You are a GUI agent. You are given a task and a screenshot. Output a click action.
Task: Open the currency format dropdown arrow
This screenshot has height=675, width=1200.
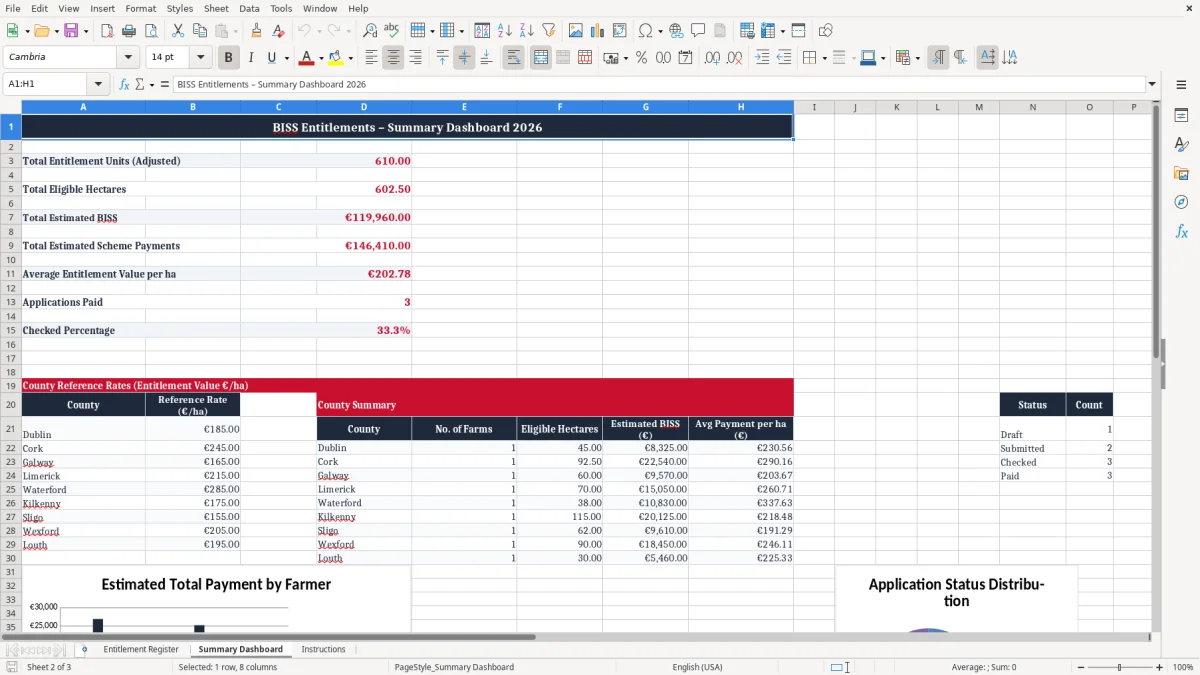point(625,58)
